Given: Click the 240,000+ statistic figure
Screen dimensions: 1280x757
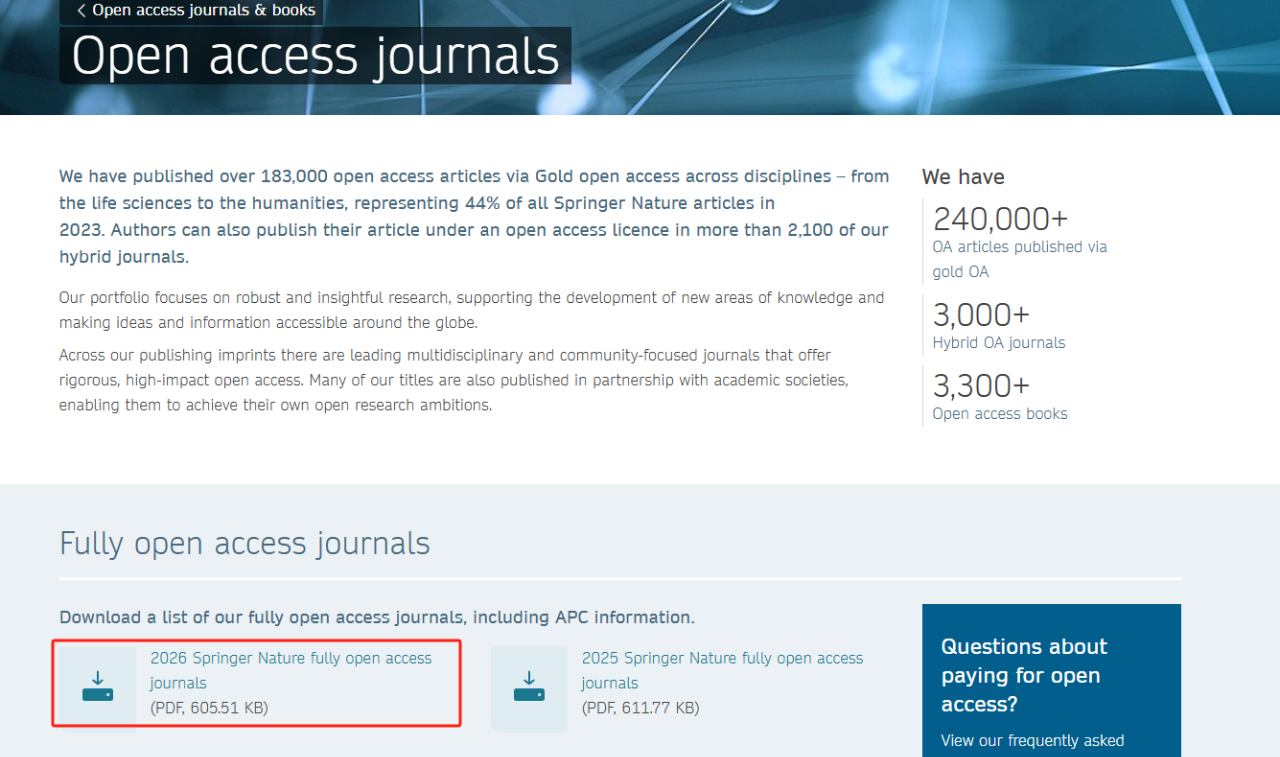Looking at the screenshot, I should (x=1000, y=218).
